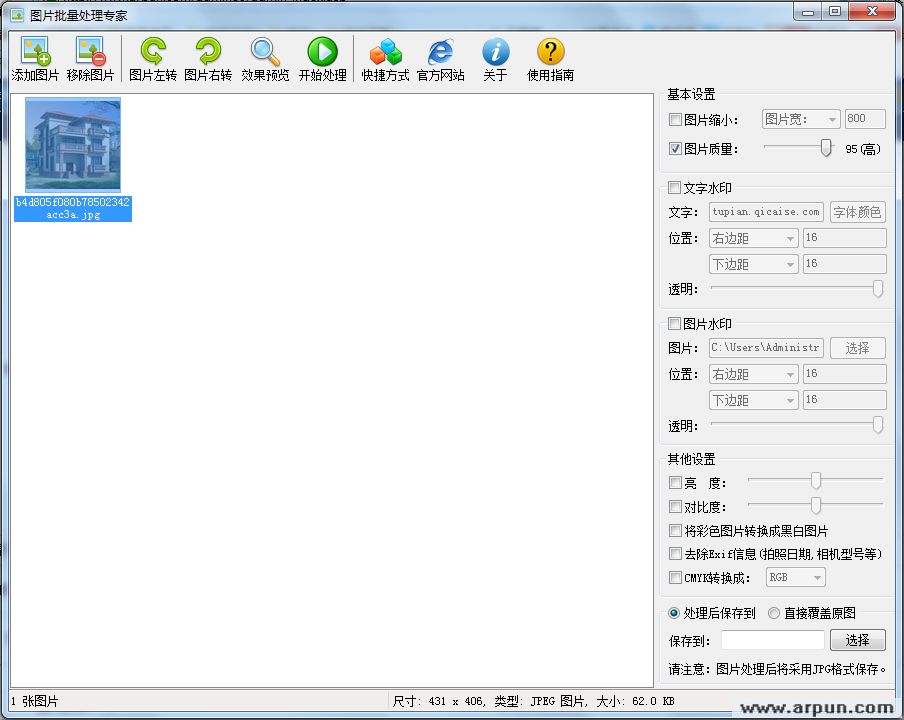Select the 直接覆盖原图 radio button
904x720 pixels.
point(775,613)
